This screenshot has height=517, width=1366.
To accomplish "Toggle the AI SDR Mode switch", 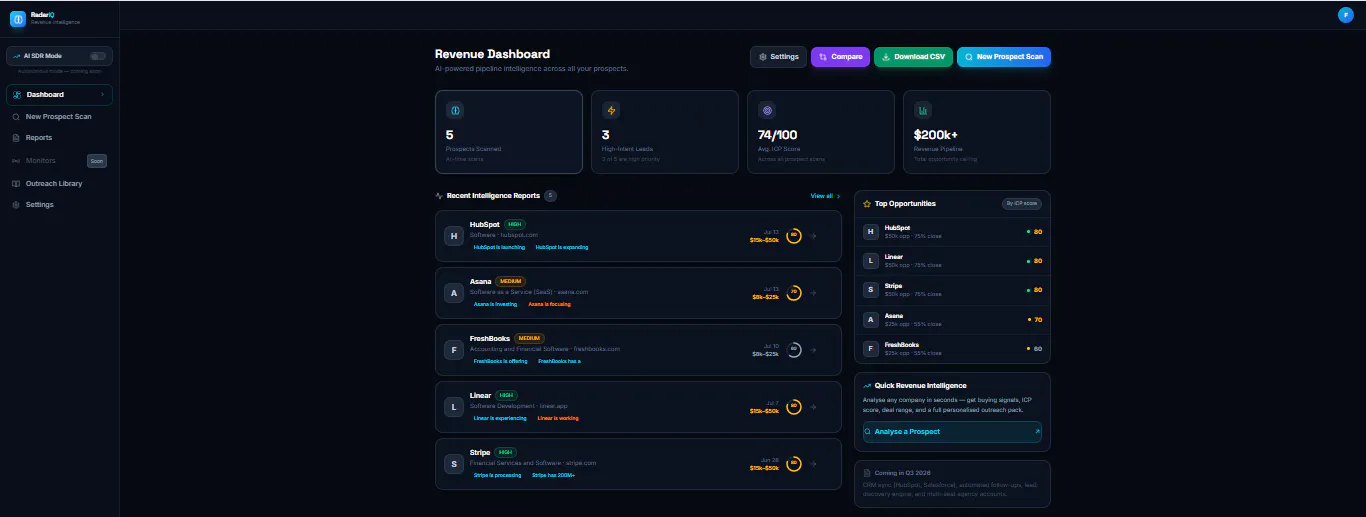I will tap(98, 56).
